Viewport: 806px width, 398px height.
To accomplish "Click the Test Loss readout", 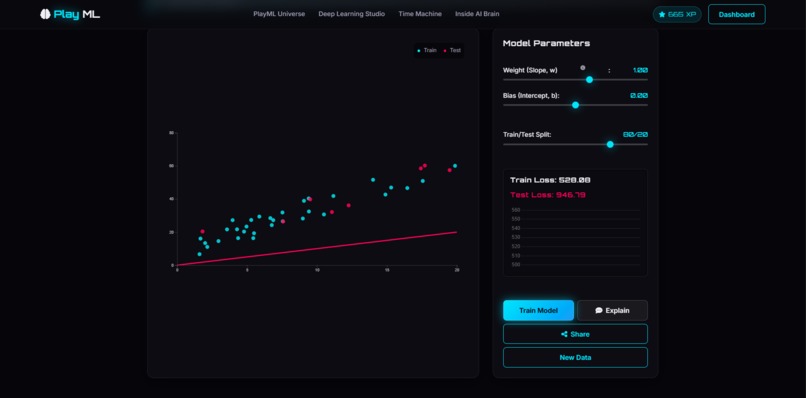I will pyautogui.click(x=547, y=195).
